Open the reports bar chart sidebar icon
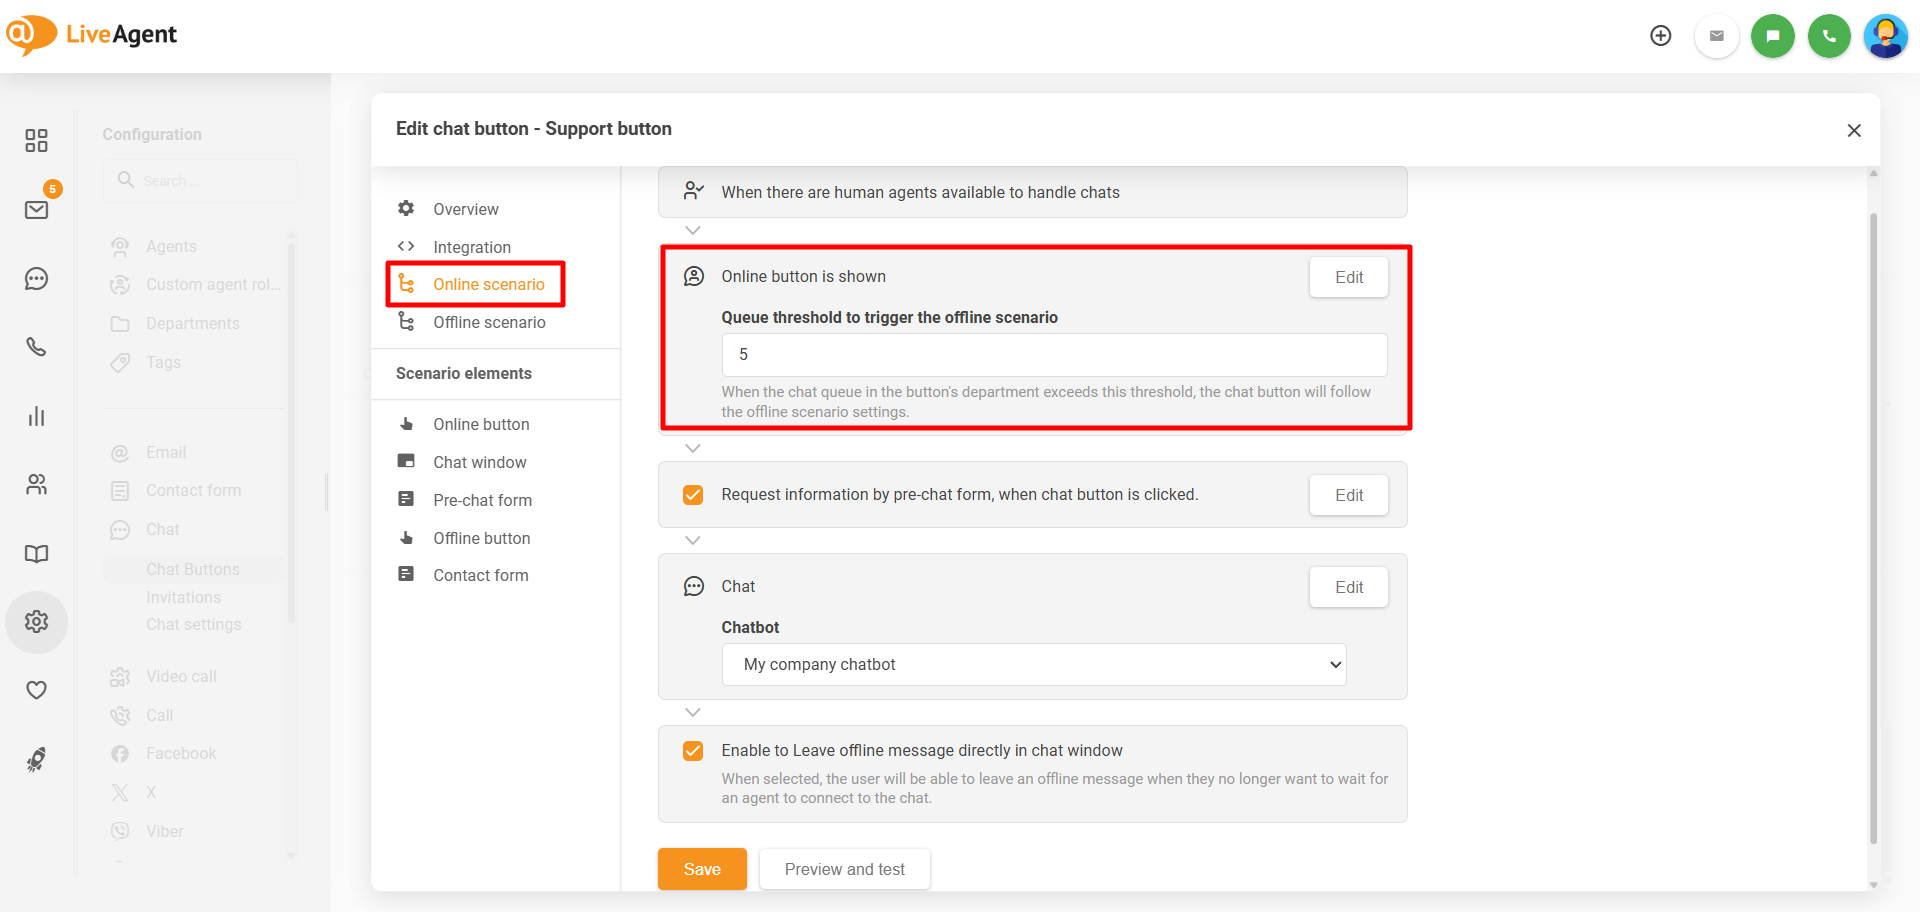Viewport: 1920px width, 912px height. tap(37, 416)
